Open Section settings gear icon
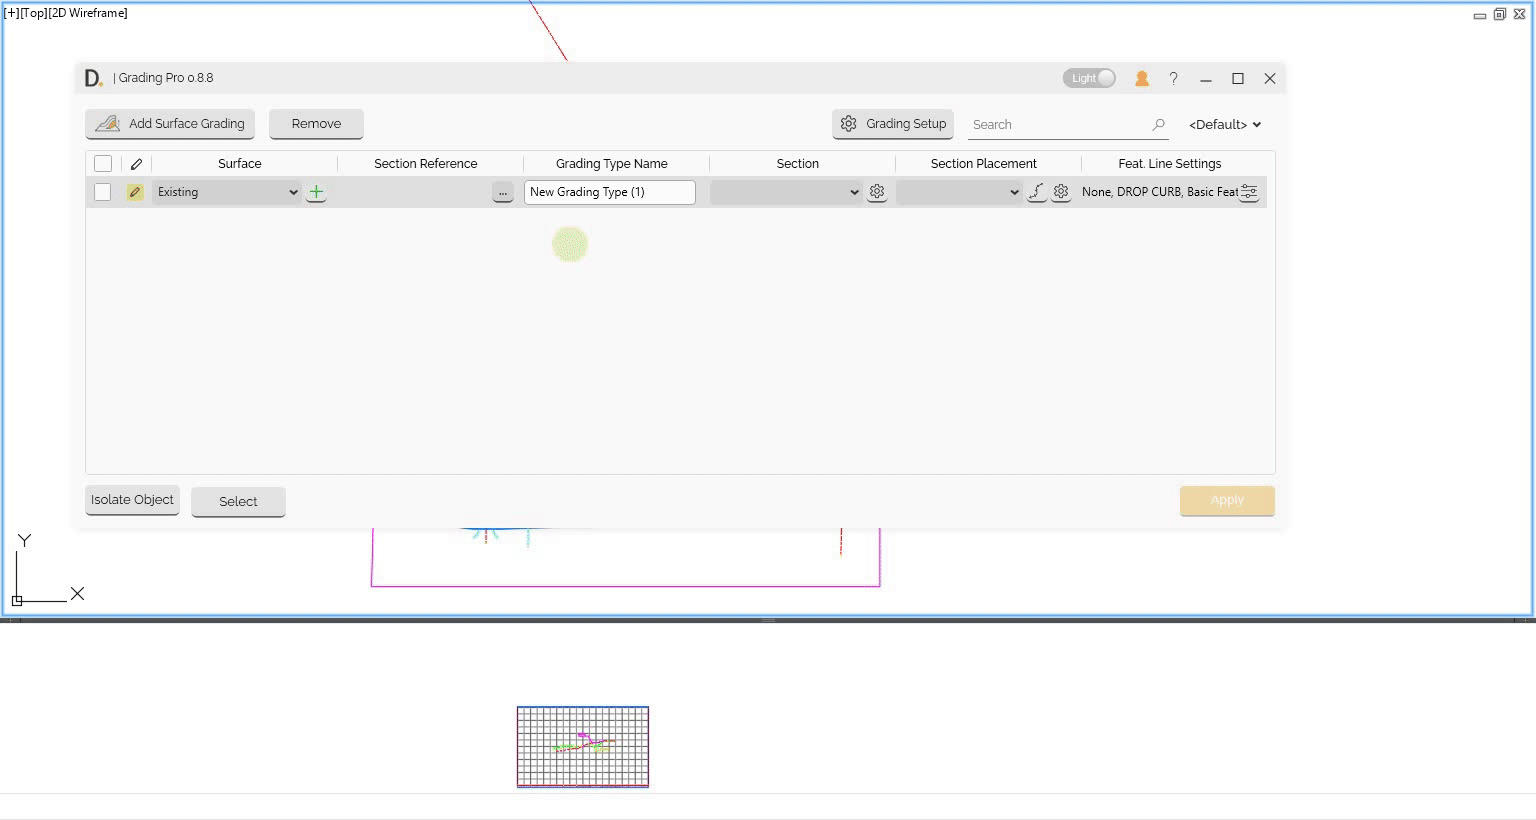Viewport: 1536px width, 820px height. [x=877, y=192]
